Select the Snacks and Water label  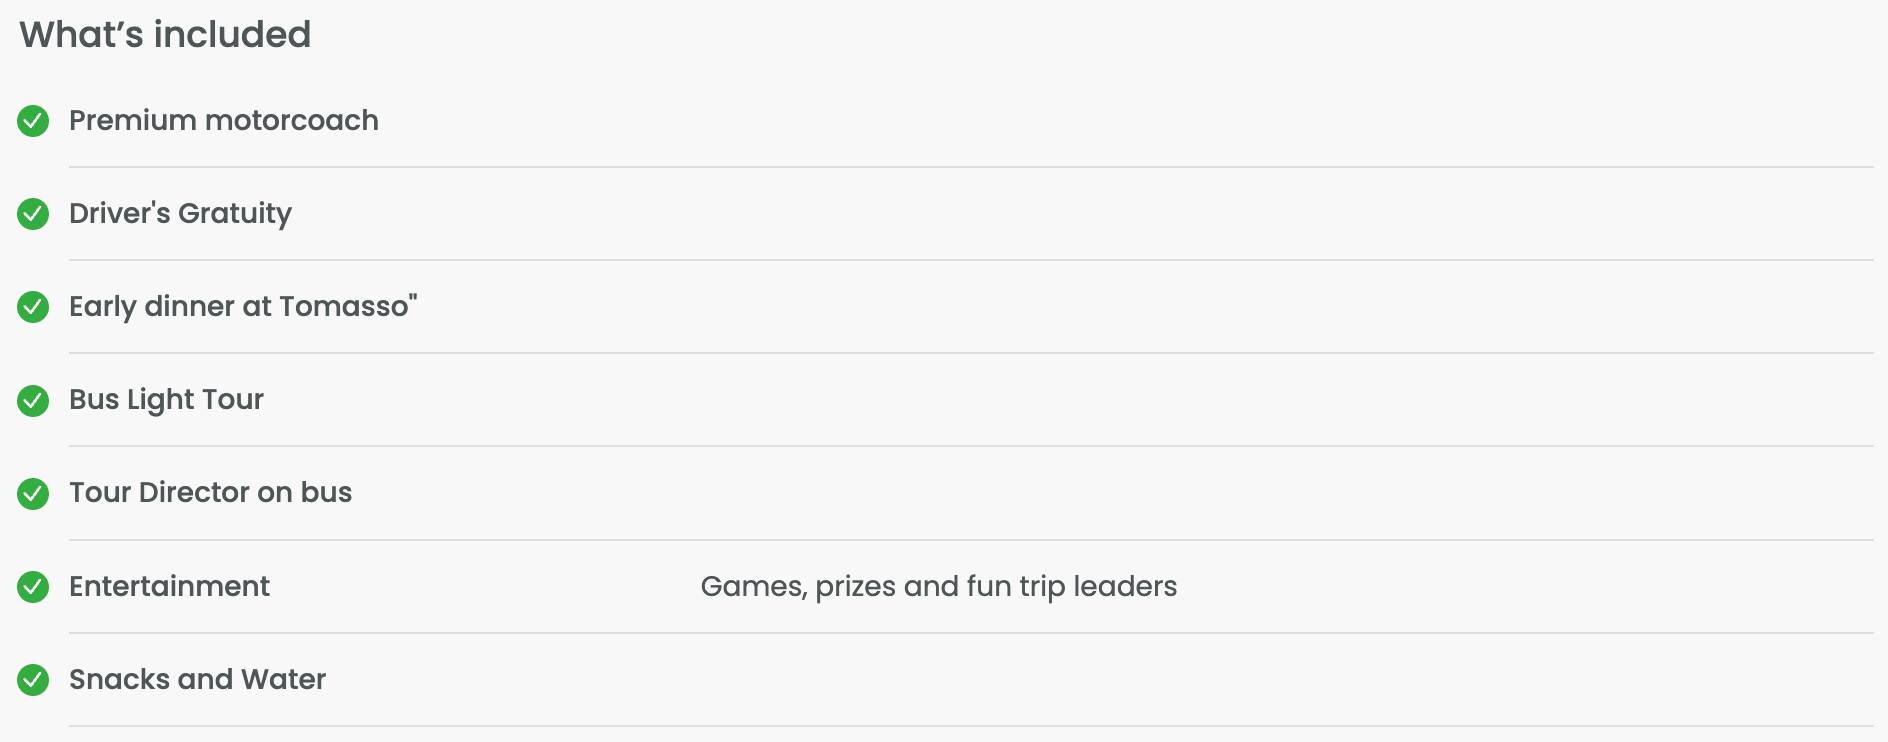click(197, 680)
